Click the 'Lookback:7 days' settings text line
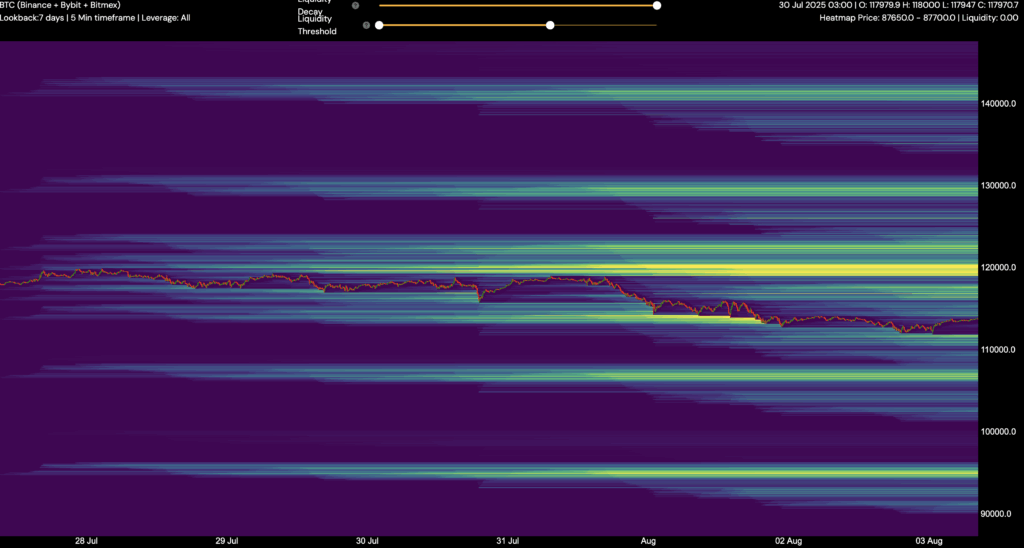This screenshot has width=1024, height=548. [95, 18]
